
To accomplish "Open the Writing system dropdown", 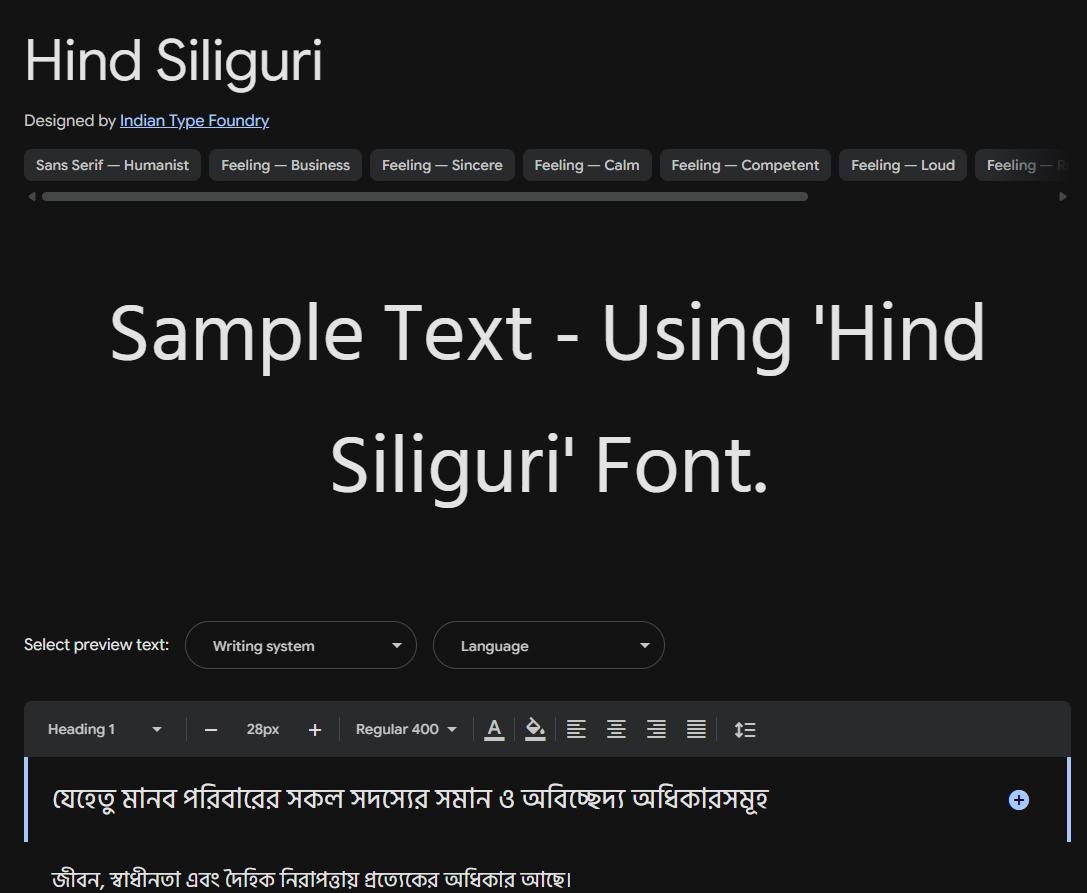I will 301,645.
